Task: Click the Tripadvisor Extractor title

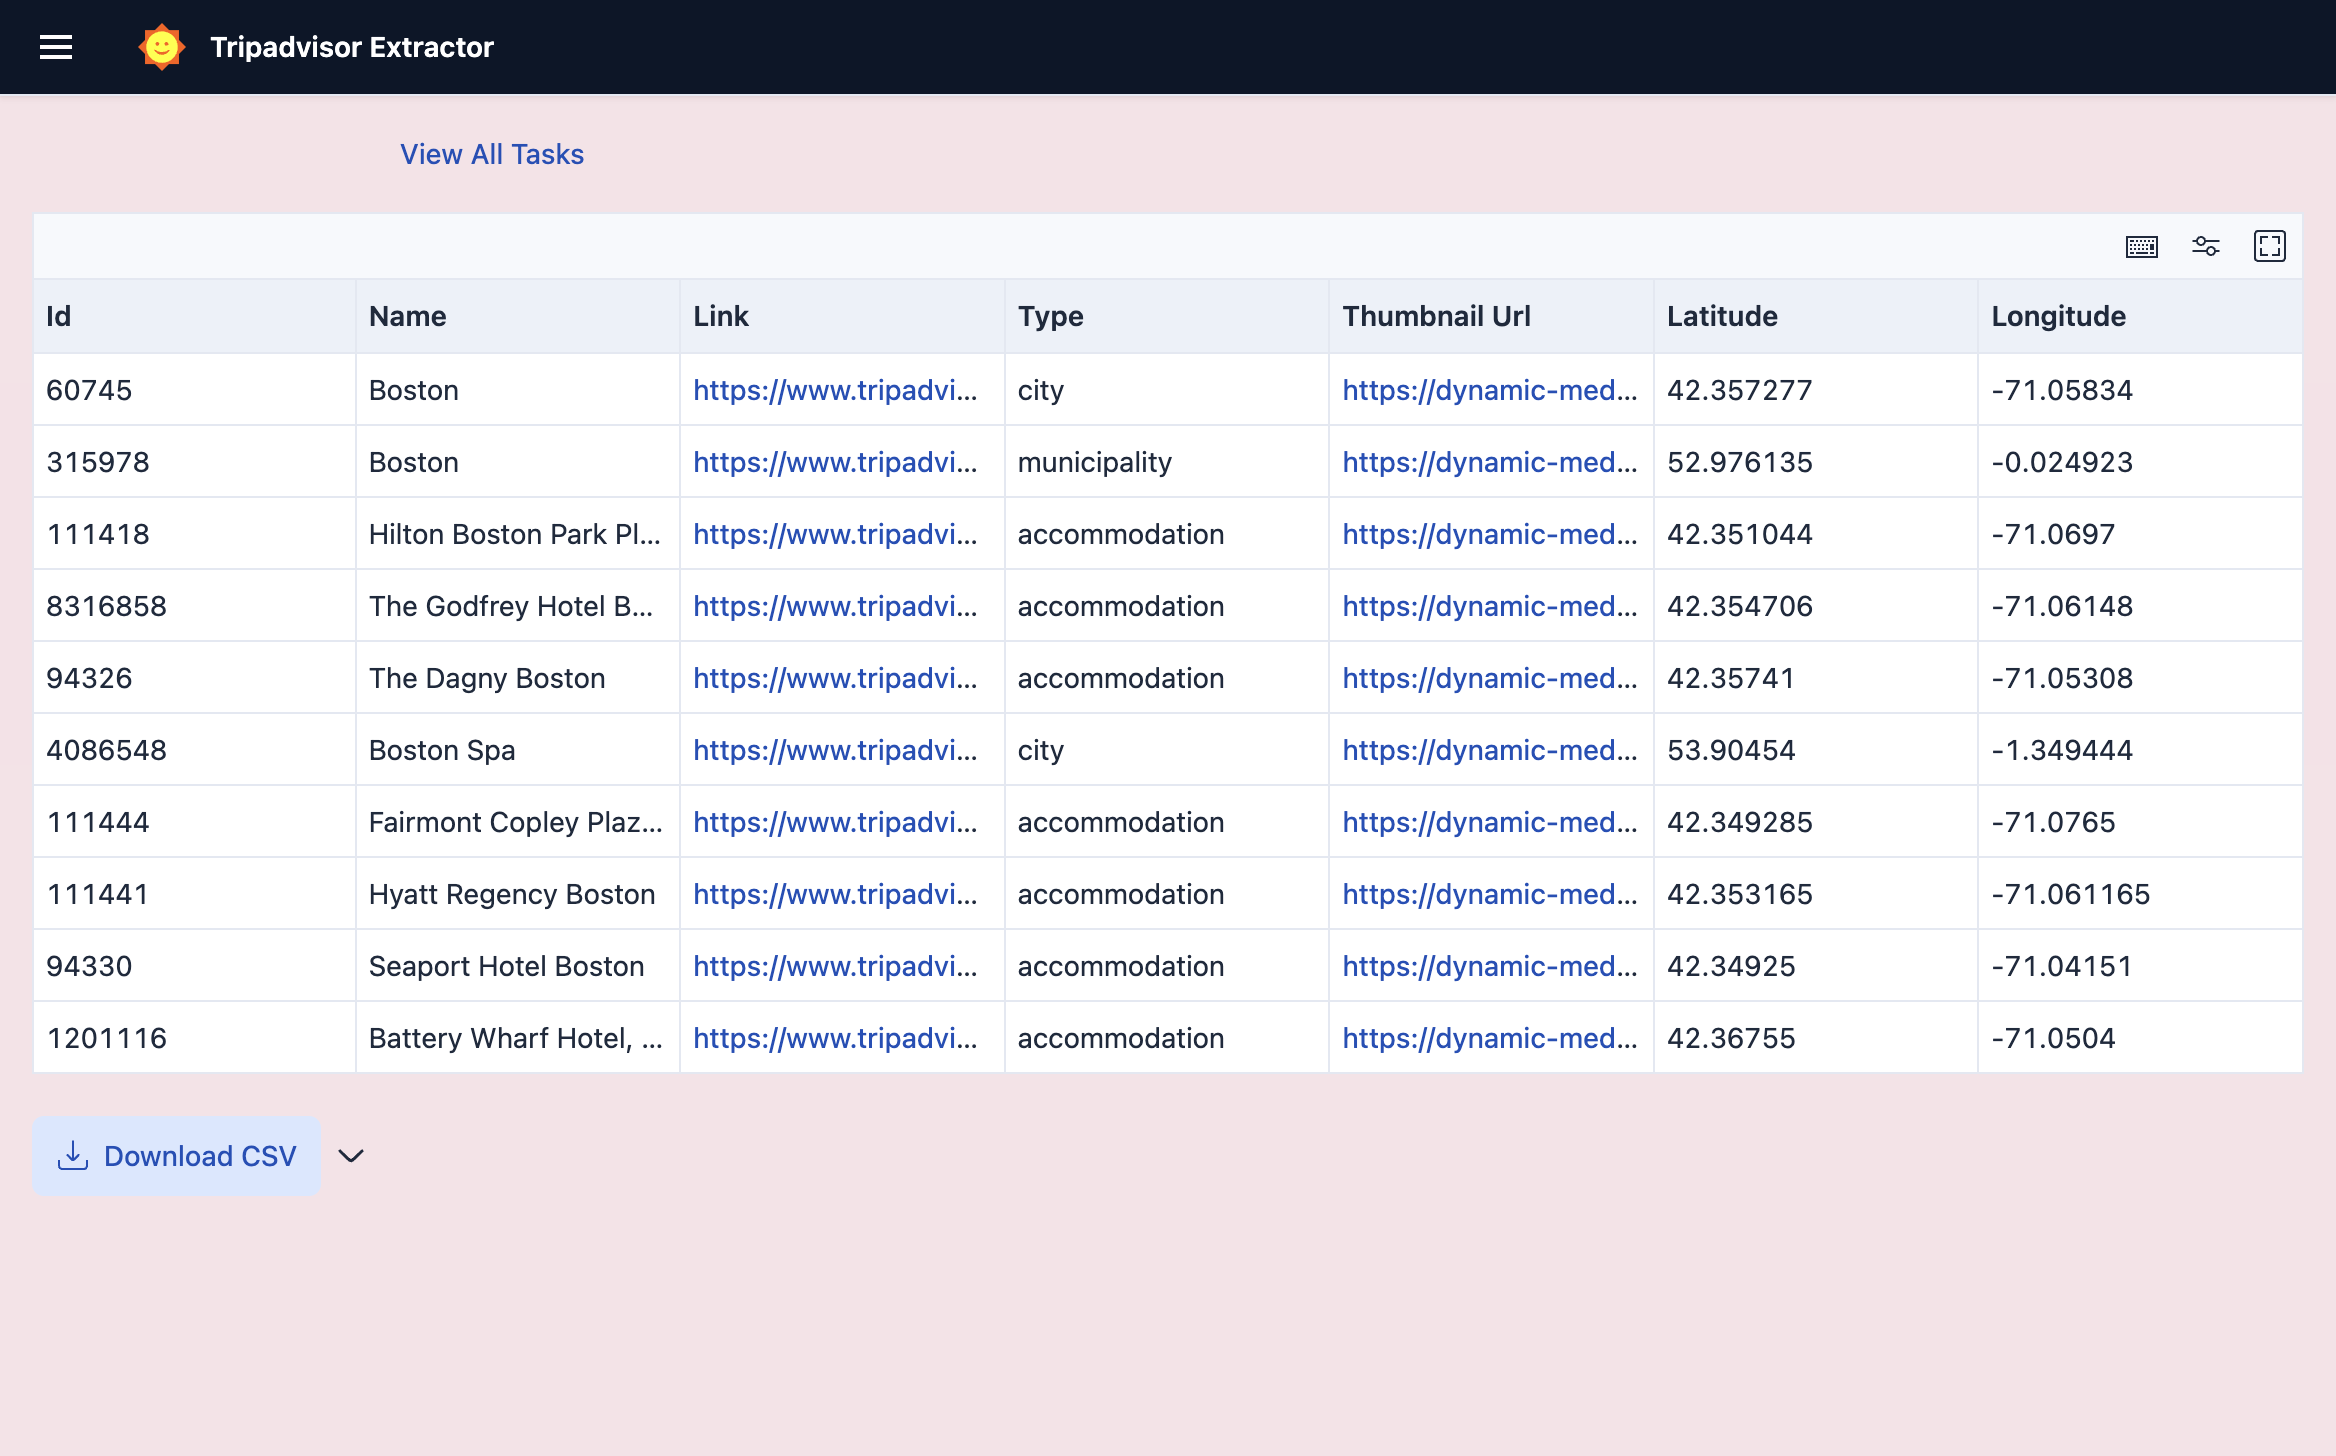Action: click(352, 47)
